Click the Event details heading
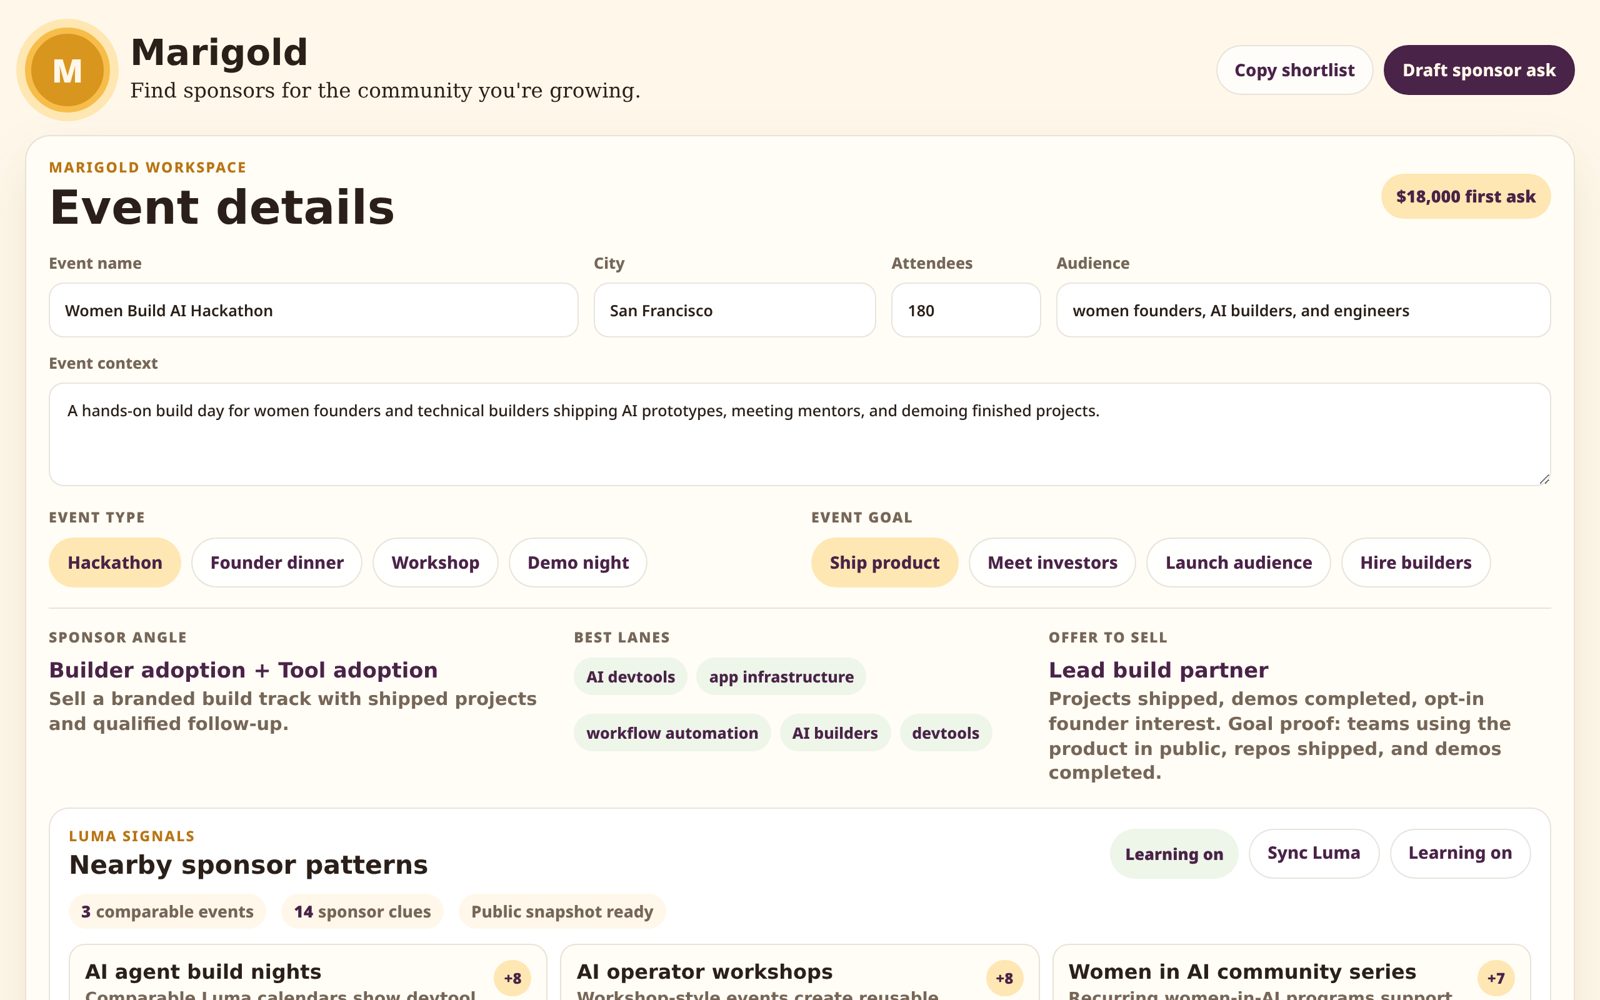This screenshot has height=1000, width=1600. click(222, 207)
